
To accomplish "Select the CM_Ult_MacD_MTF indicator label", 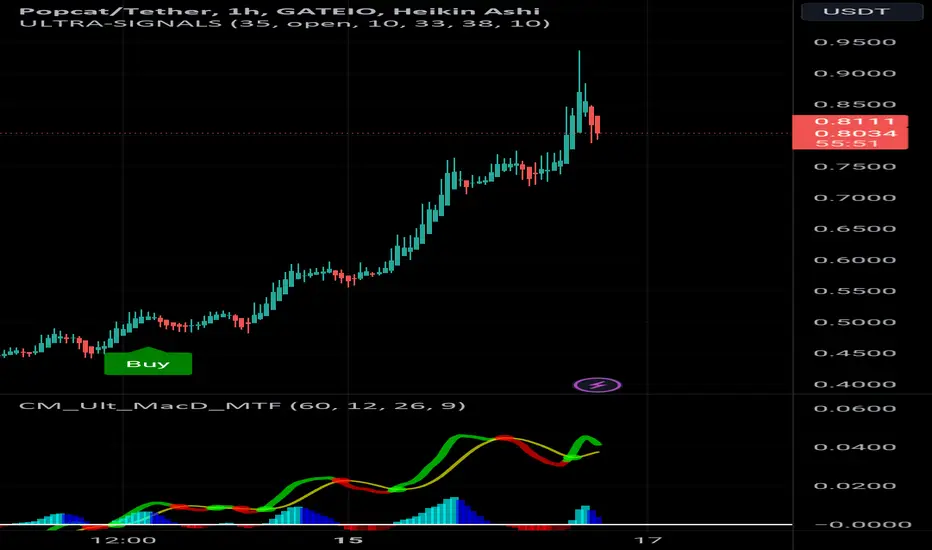I will 242,406.
